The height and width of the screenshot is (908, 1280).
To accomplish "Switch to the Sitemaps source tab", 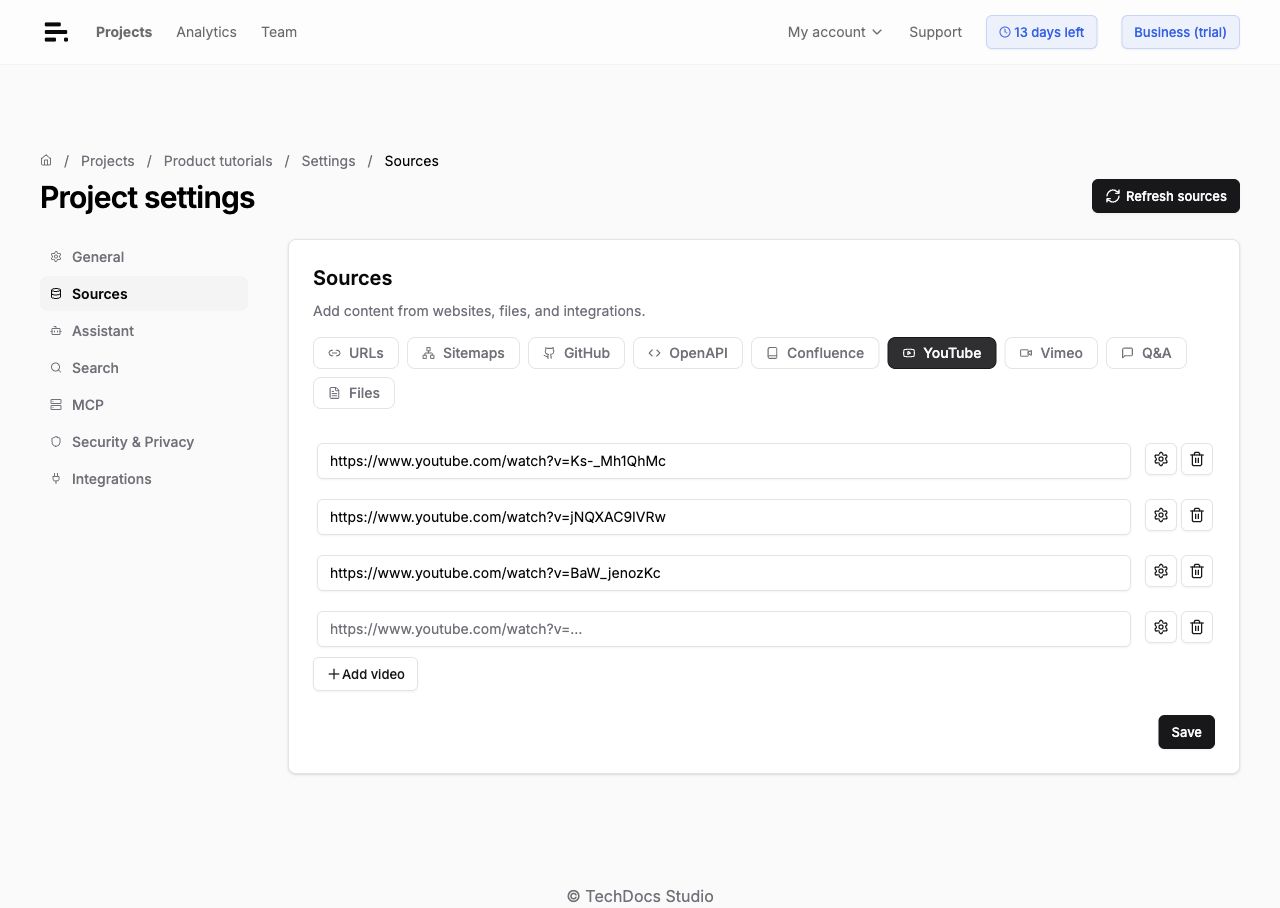I will pyautogui.click(x=463, y=353).
